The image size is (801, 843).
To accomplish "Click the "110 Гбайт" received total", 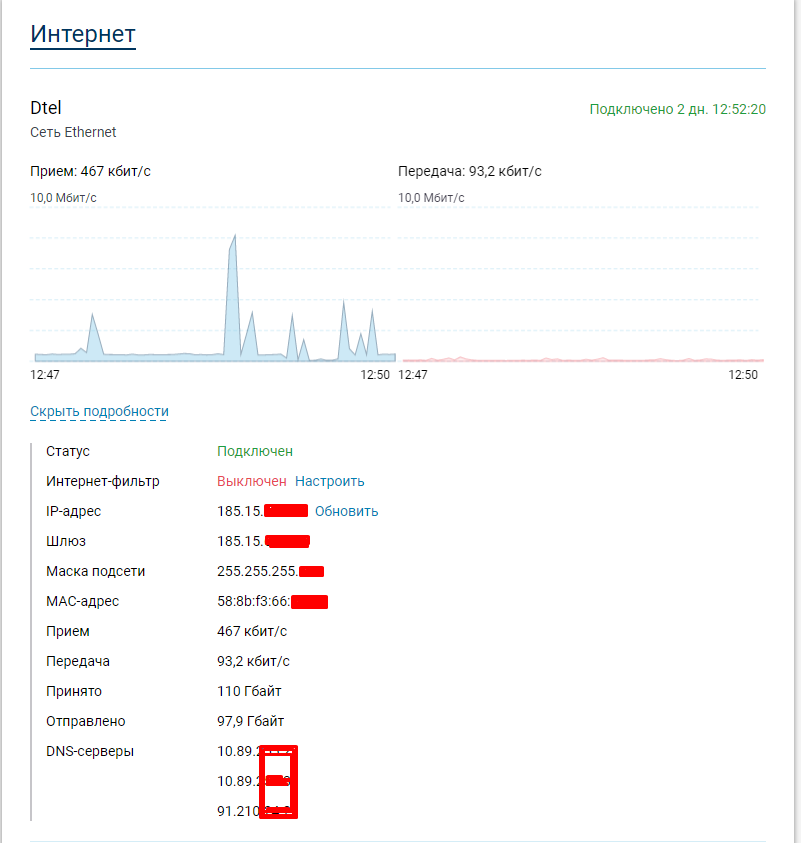I will click(x=249, y=691).
